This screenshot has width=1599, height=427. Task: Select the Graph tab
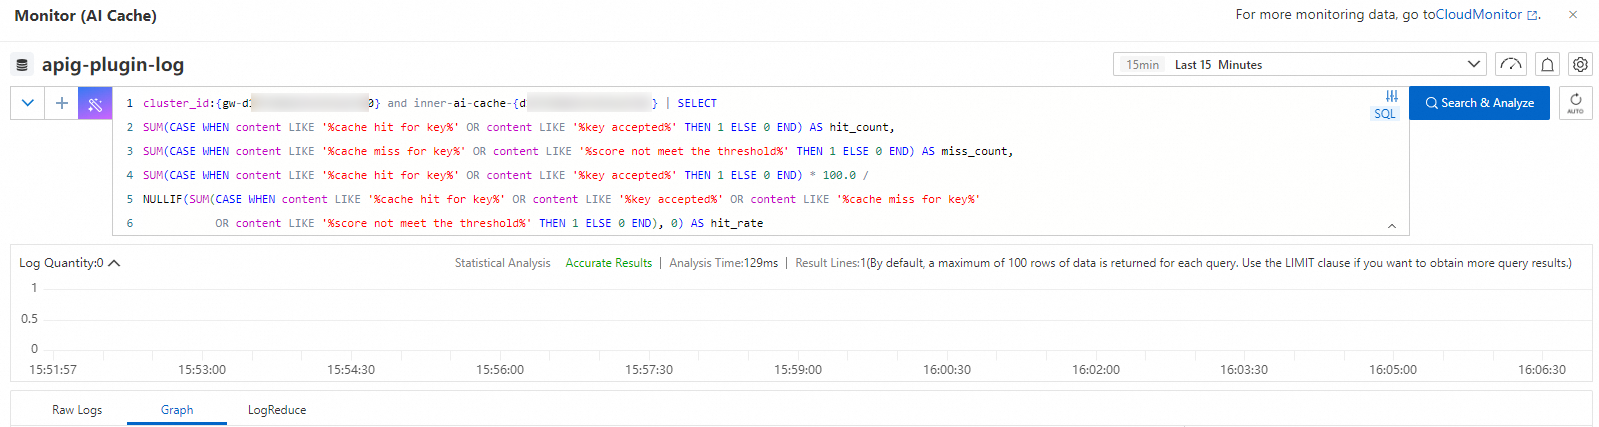(x=177, y=410)
